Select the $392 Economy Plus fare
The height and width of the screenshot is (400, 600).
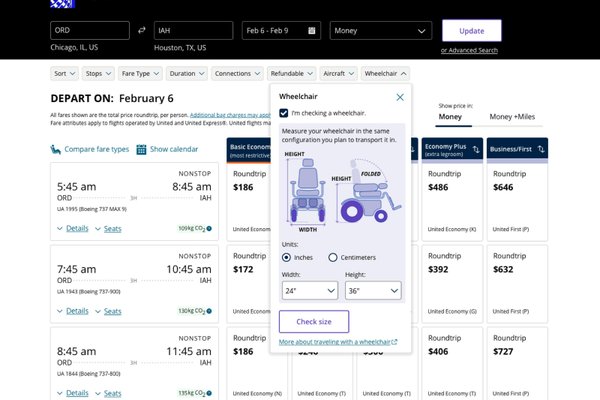452,284
